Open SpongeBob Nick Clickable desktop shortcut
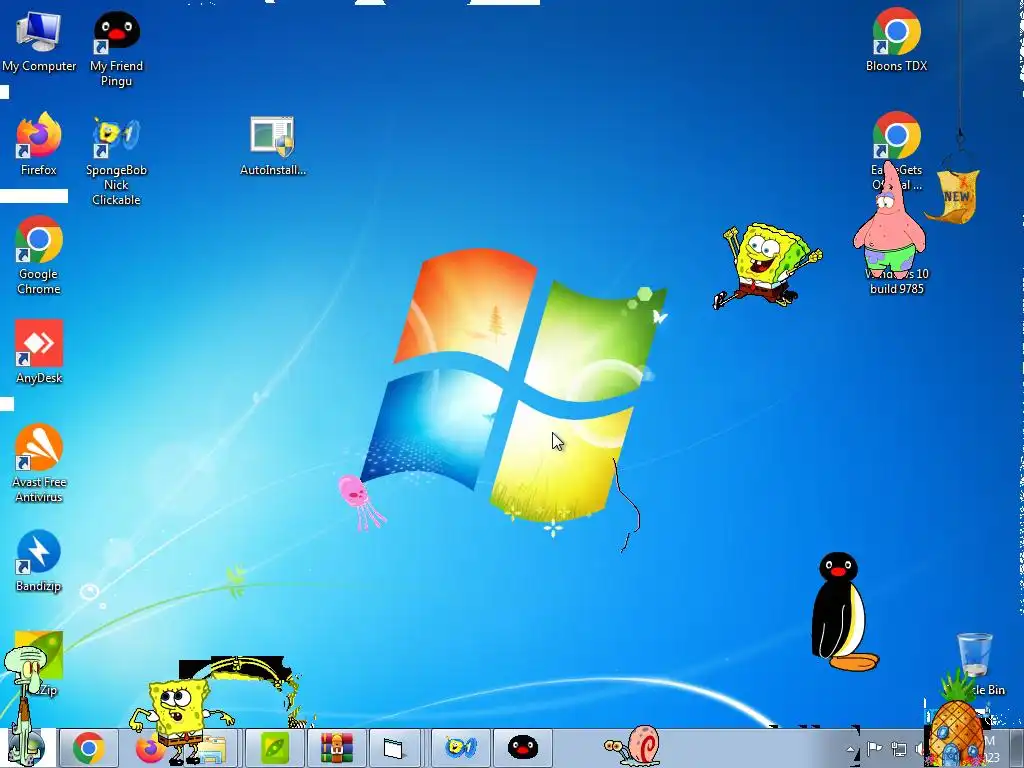This screenshot has height=768, width=1024. tap(116, 161)
